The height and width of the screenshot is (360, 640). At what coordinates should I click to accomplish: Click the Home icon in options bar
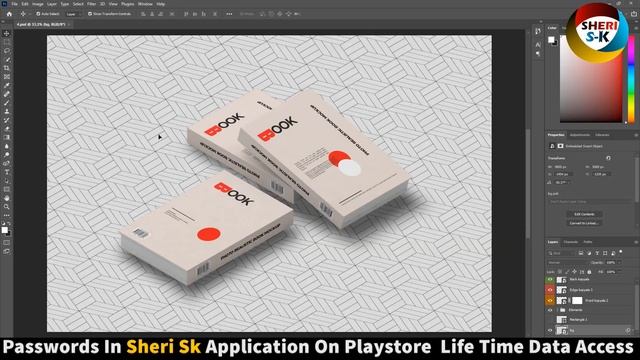tap(9, 14)
